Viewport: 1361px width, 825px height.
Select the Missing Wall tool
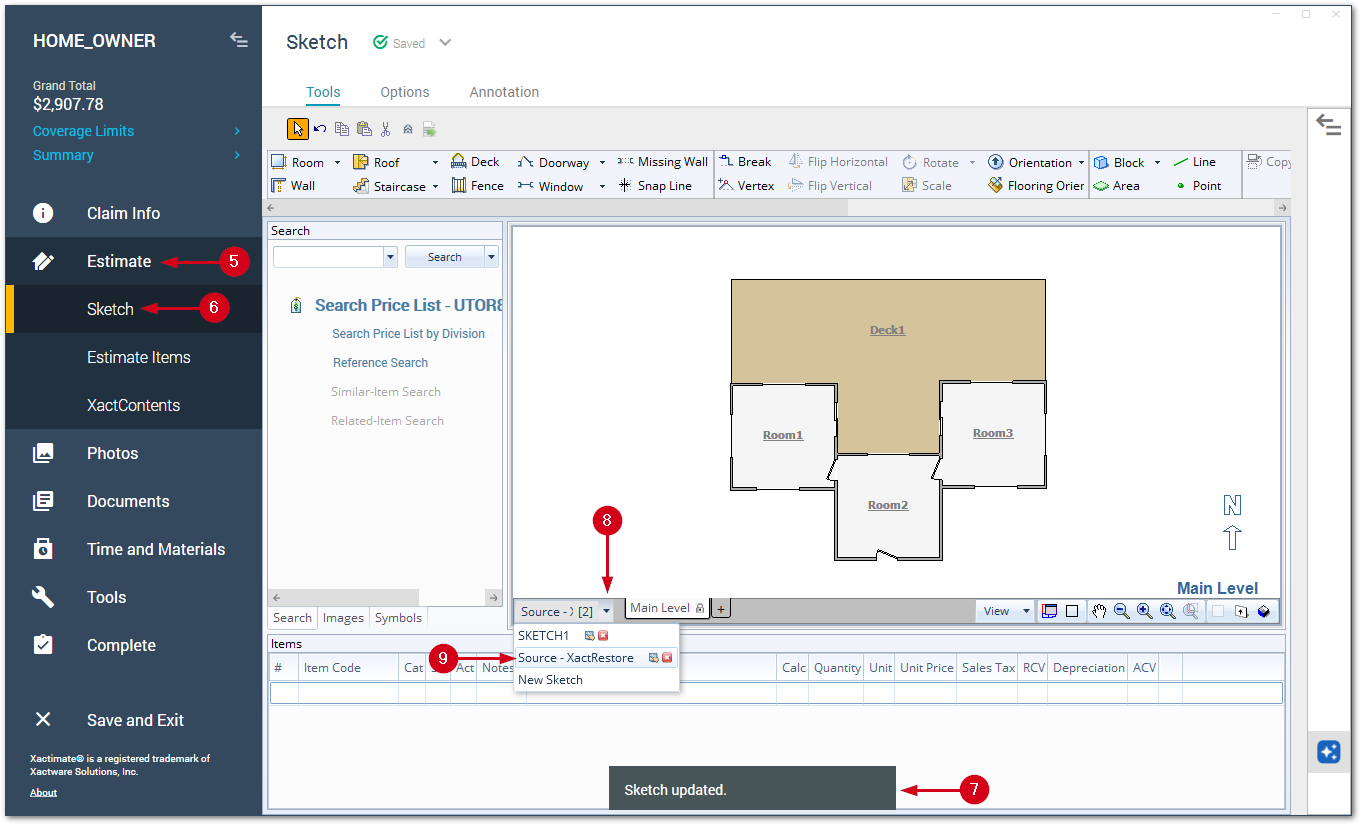tap(662, 162)
